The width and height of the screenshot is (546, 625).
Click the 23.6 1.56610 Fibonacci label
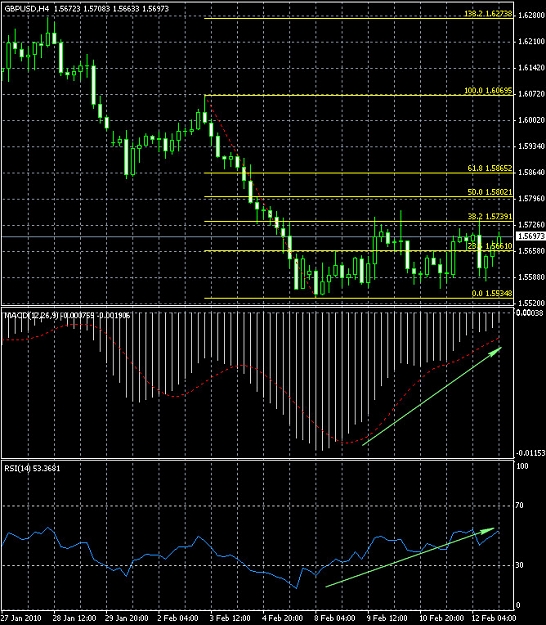489,246
